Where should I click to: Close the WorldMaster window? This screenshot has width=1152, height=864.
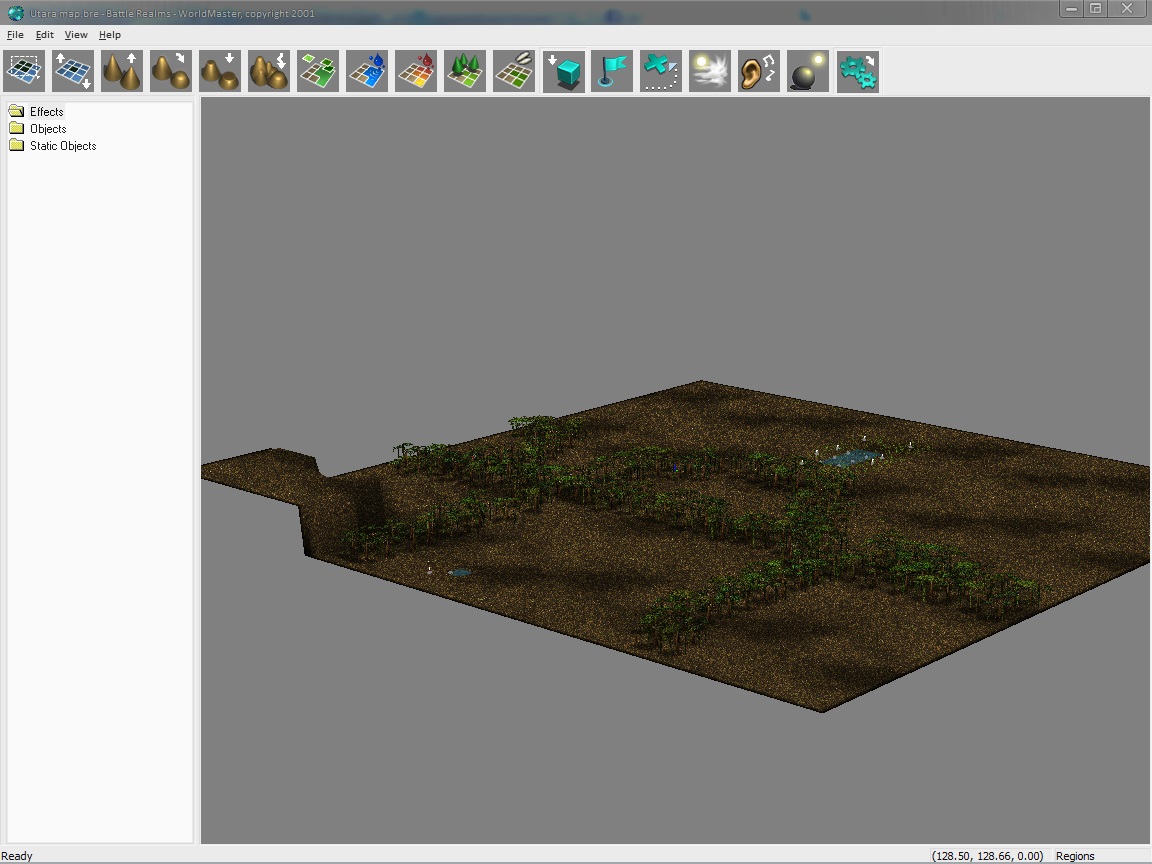pyautogui.click(x=1127, y=9)
